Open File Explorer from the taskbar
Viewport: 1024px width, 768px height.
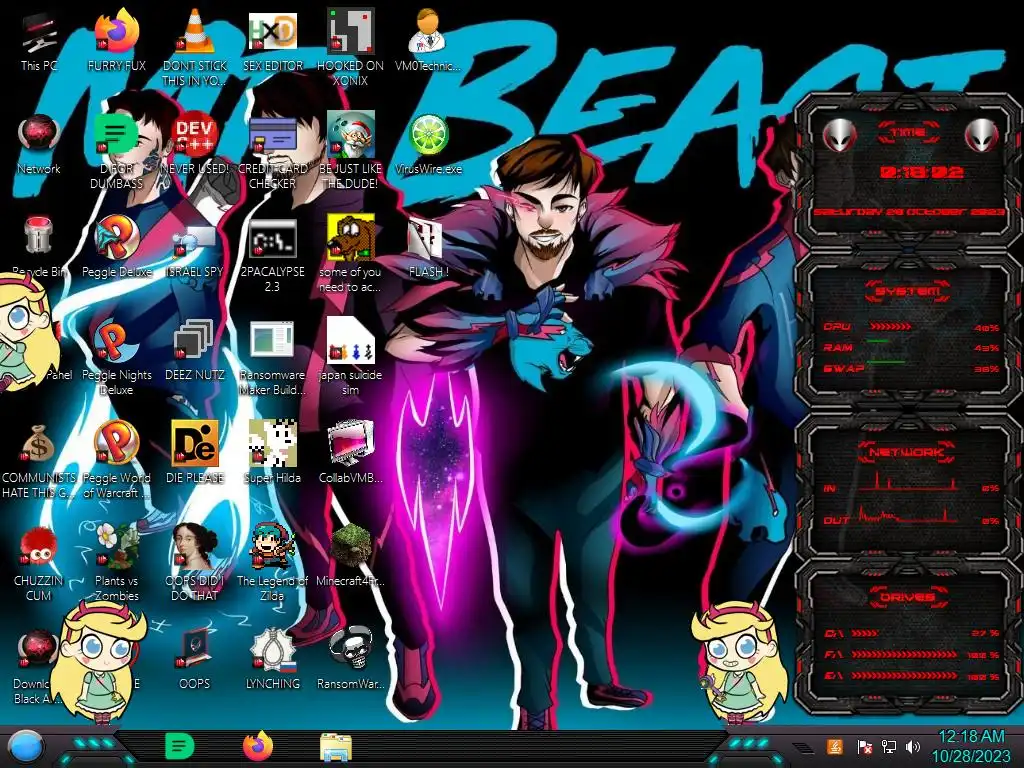336,748
